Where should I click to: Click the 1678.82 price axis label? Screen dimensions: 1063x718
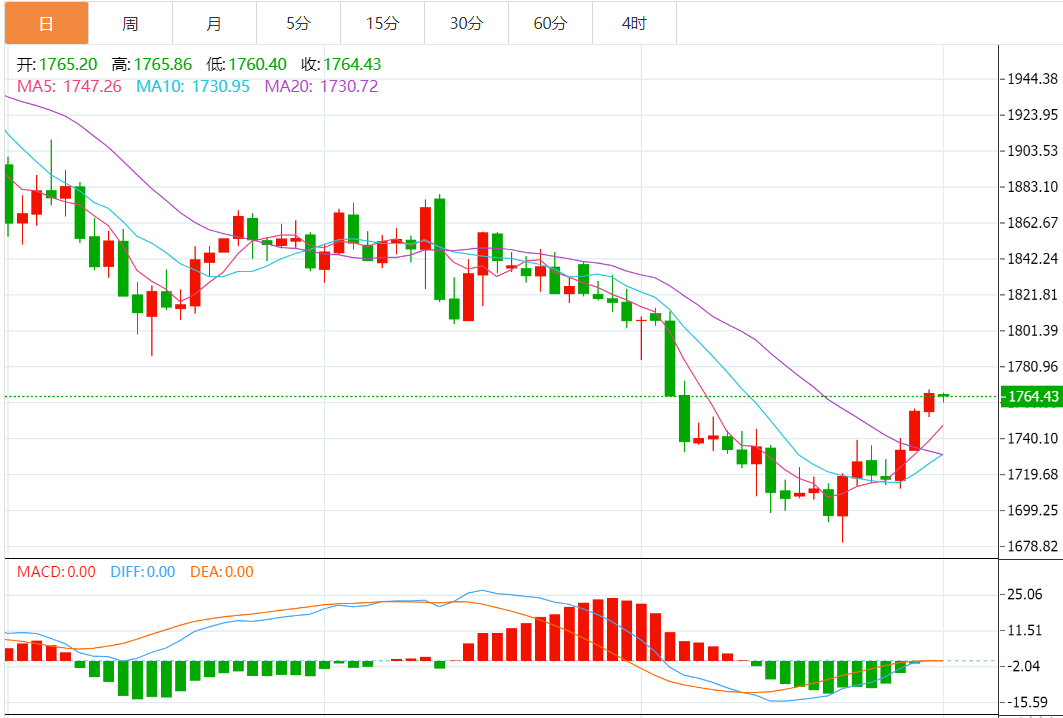(x=1032, y=546)
